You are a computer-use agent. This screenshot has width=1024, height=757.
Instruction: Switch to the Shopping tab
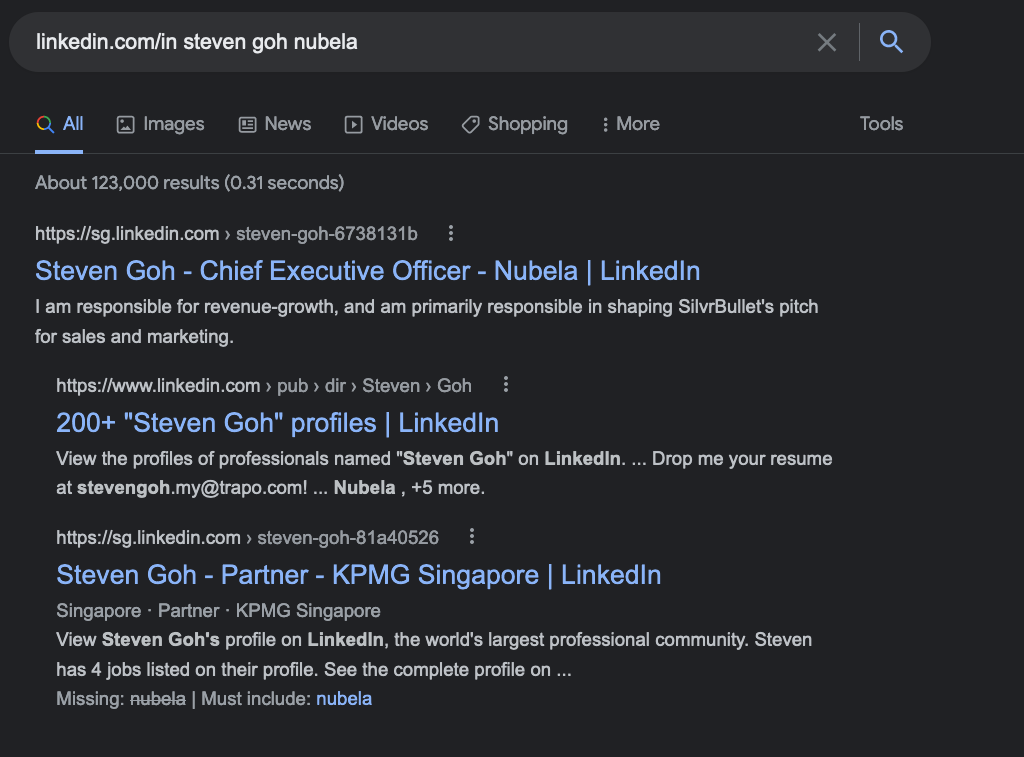515,124
